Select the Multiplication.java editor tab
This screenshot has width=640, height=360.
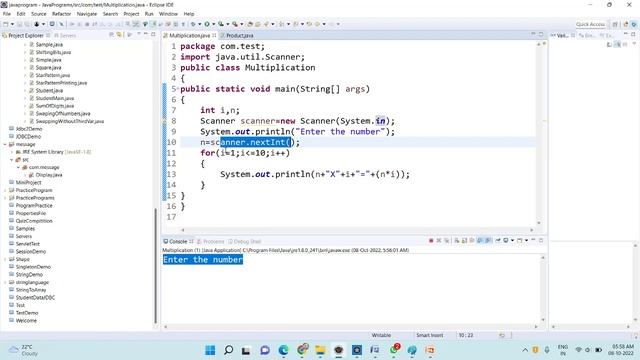(x=189, y=36)
